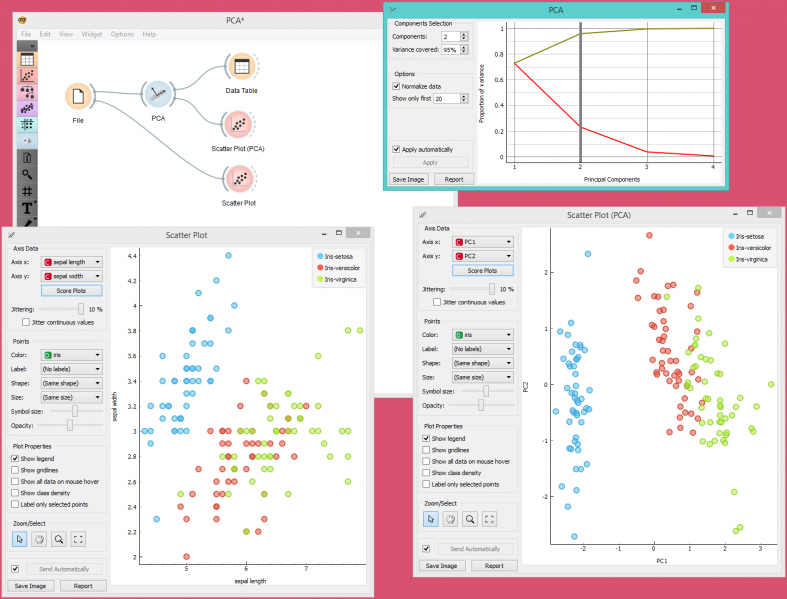Viewport: 787px width, 599px height.
Task: Open the Options menu
Action: coord(122,34)
